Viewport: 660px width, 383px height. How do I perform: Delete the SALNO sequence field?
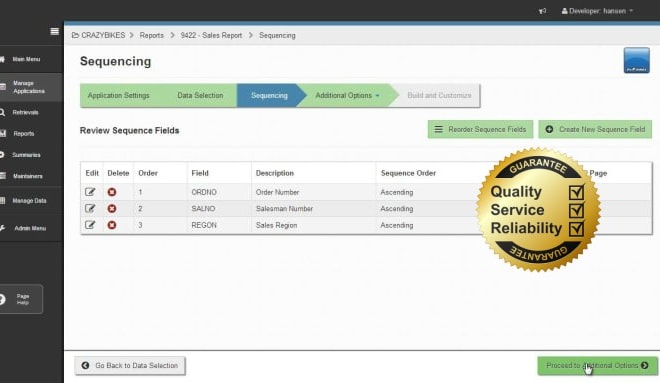coord(112,208)
